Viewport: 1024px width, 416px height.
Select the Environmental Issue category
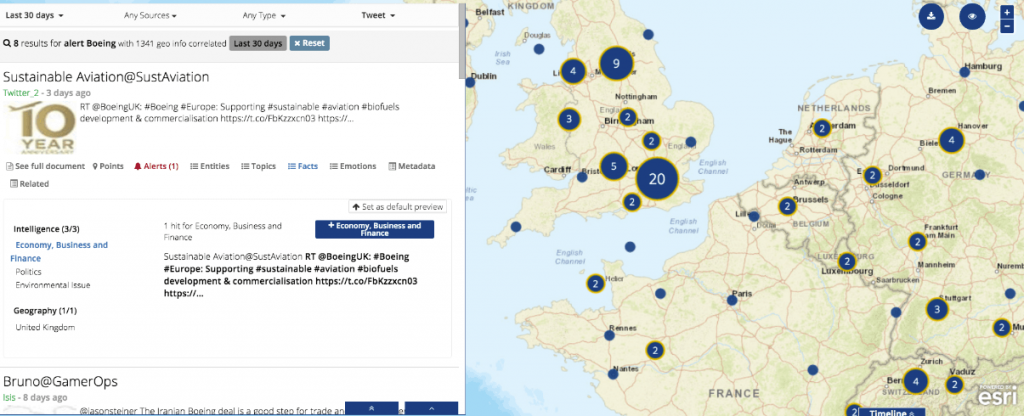[x=53, y=285]
